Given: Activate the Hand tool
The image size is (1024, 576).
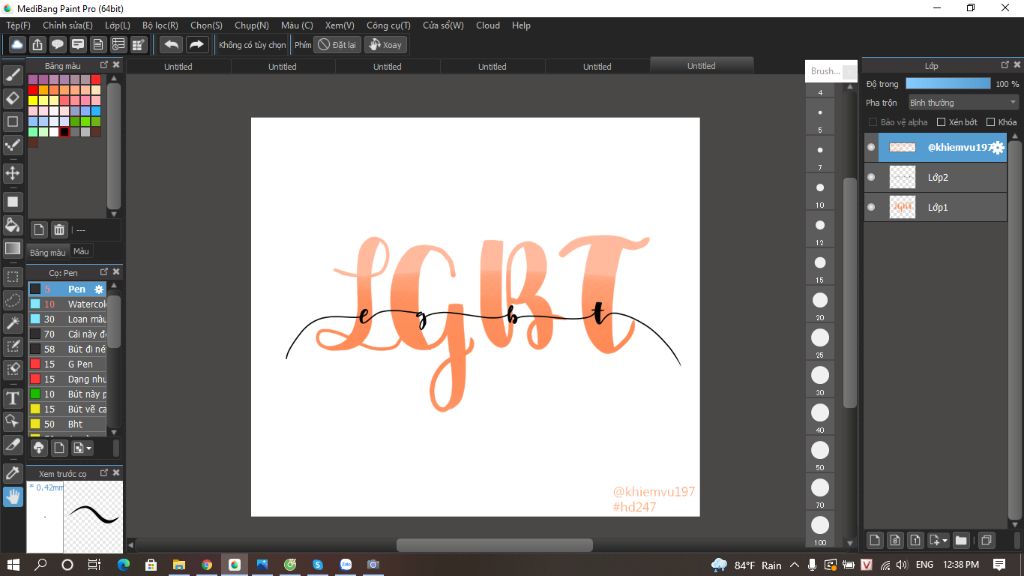Looking at the screenshot, I should [x=12, y=497].
